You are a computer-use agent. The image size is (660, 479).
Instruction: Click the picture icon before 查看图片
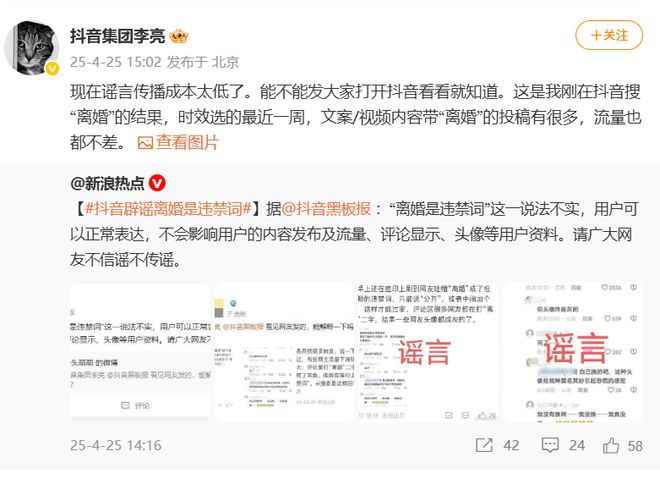(145, 143)
